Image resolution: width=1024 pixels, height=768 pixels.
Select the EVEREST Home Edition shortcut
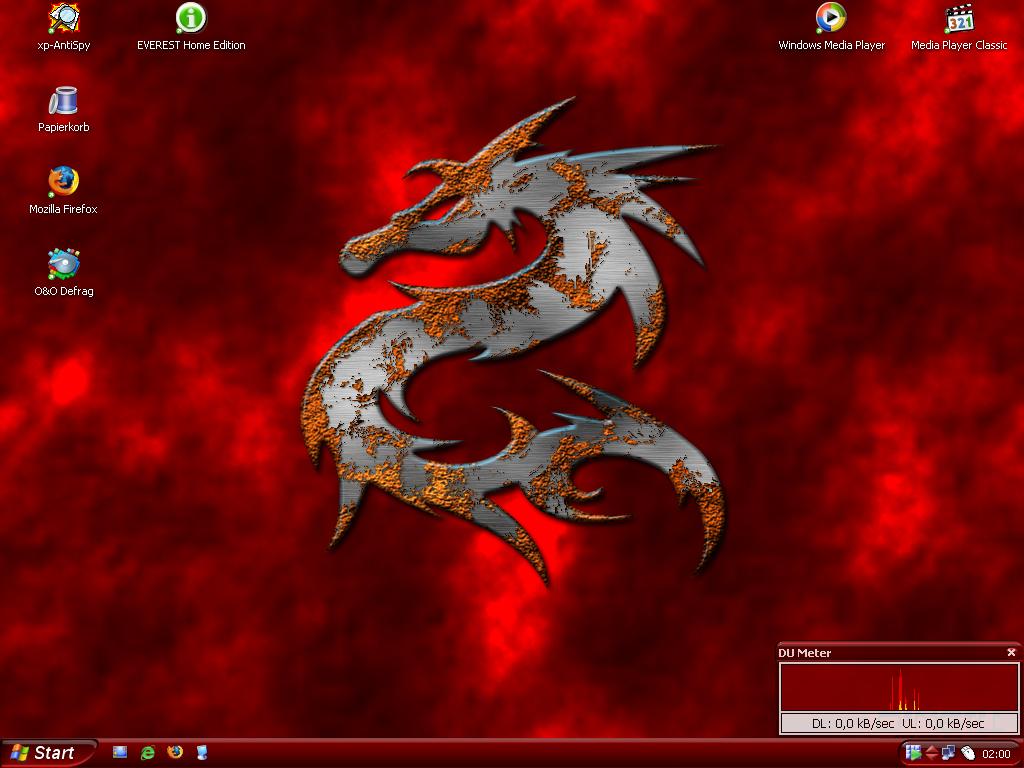191,19
